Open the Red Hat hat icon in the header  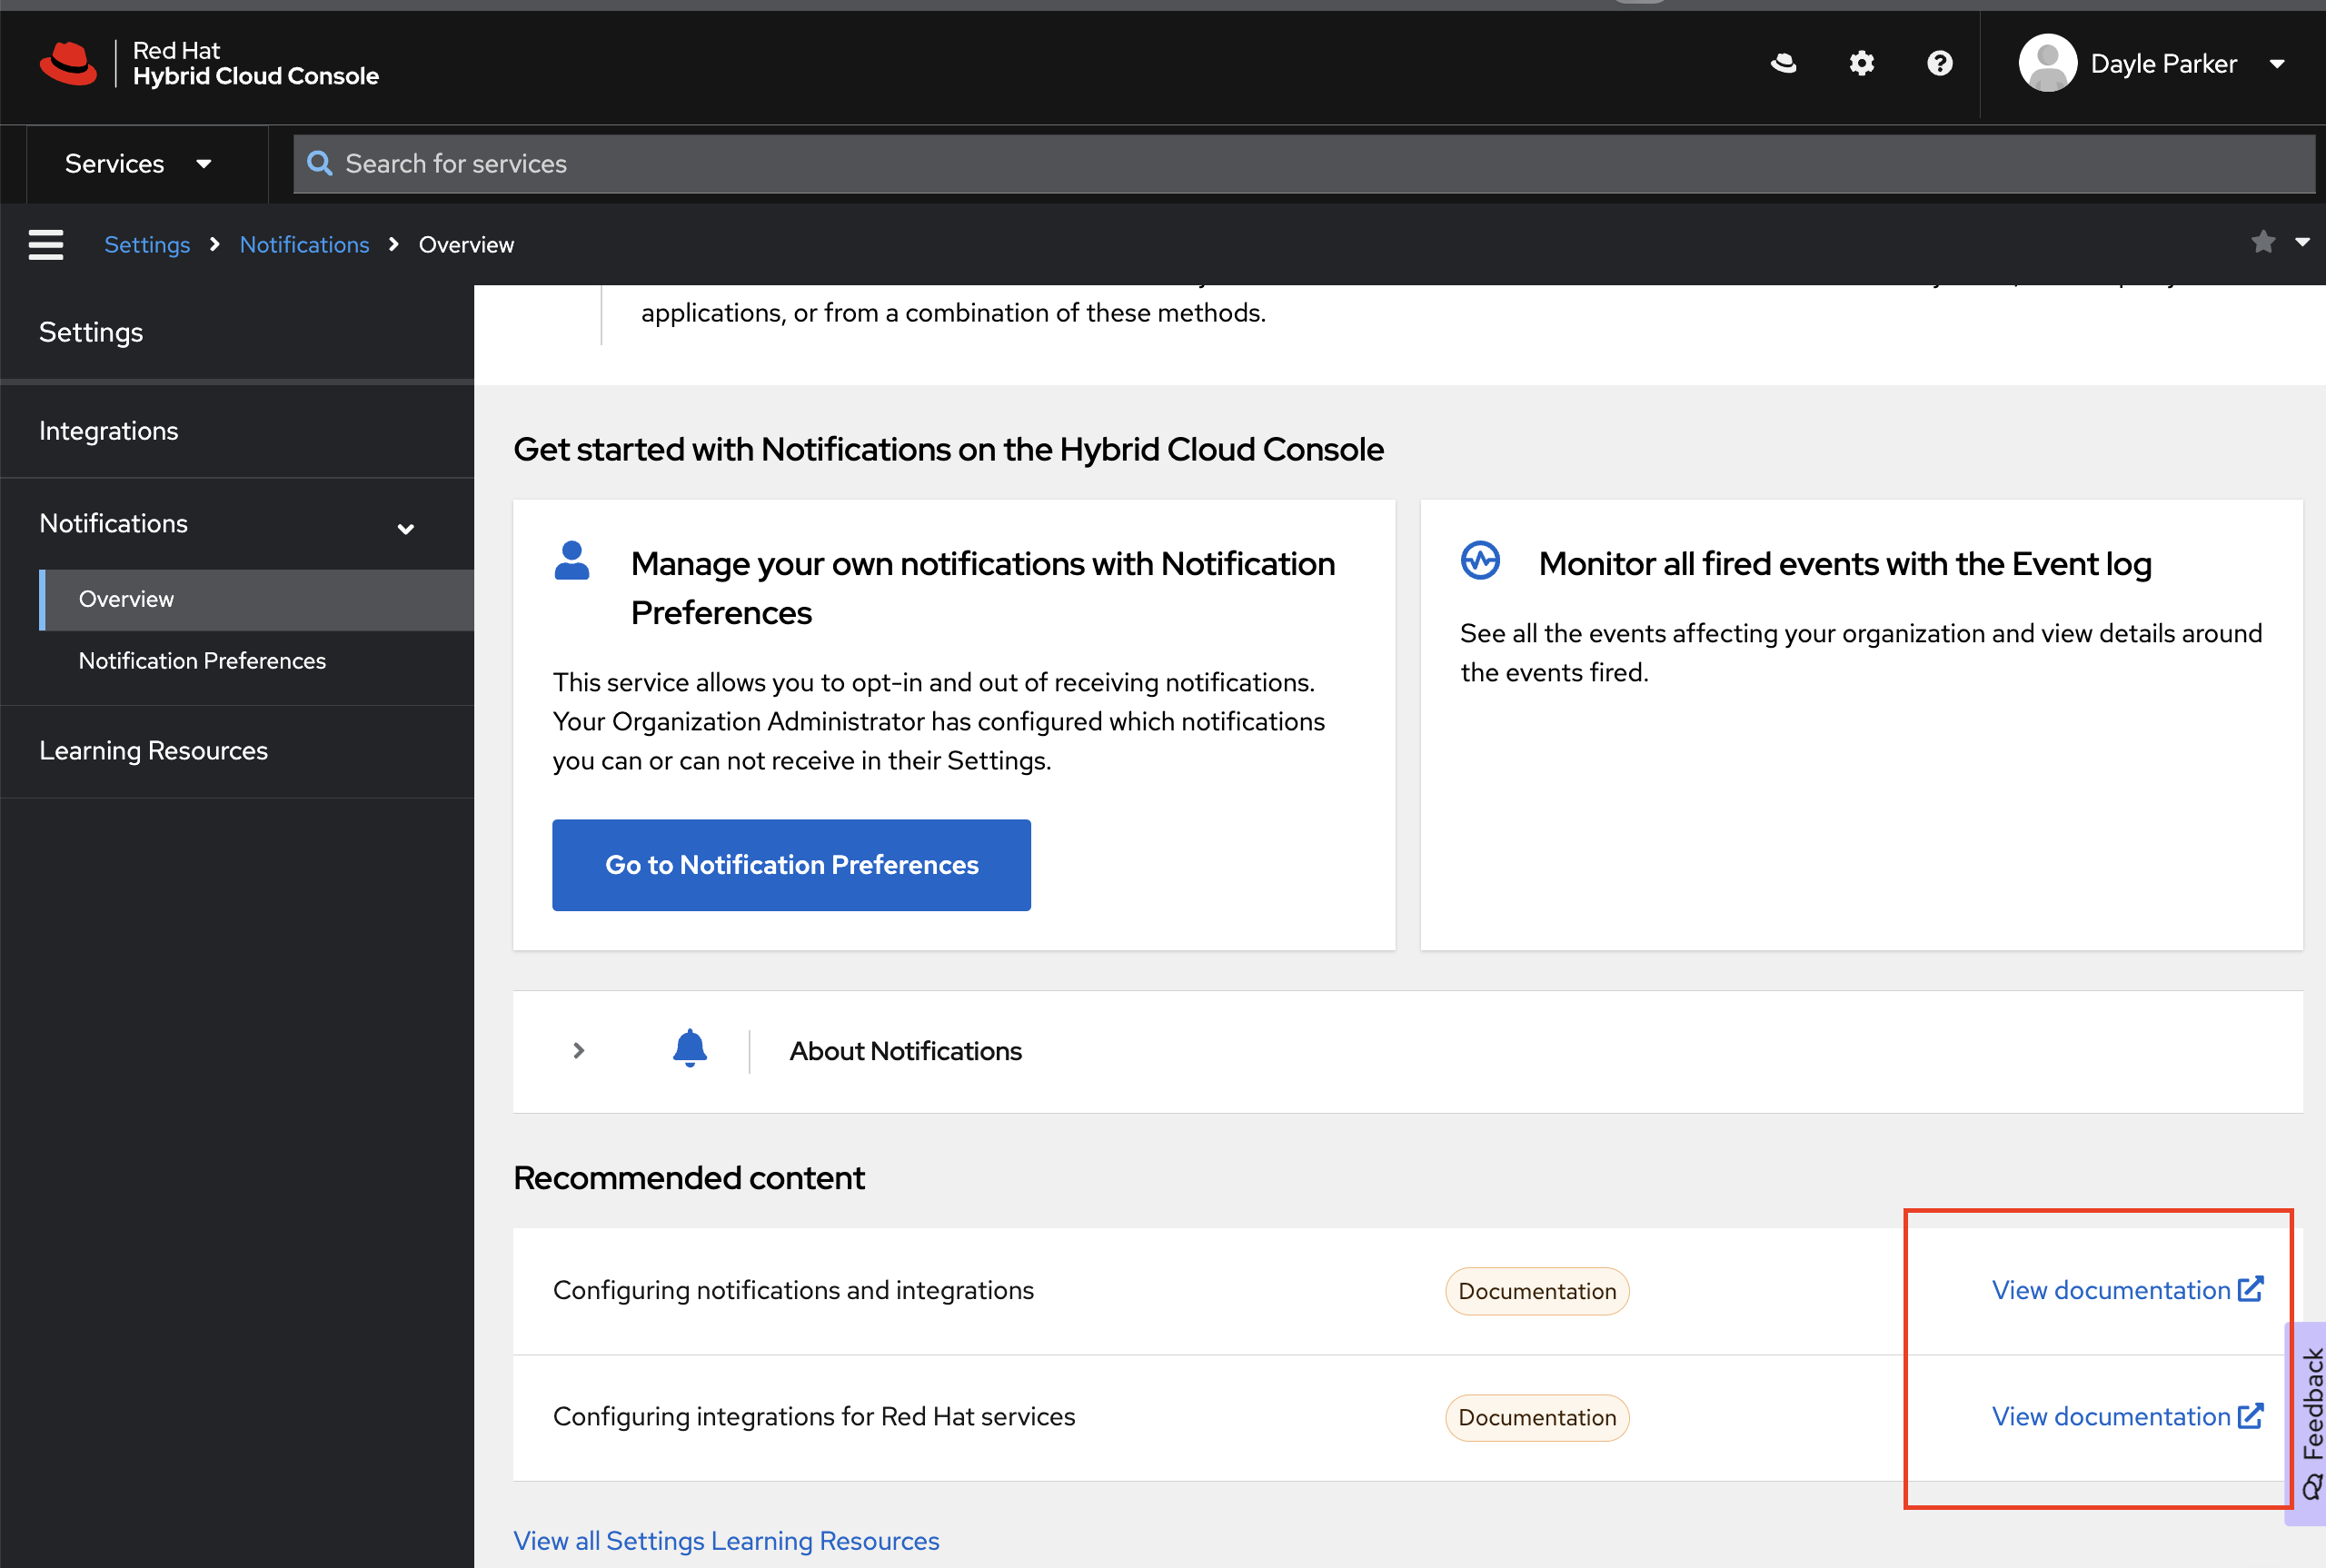(x=1783, y=64)
